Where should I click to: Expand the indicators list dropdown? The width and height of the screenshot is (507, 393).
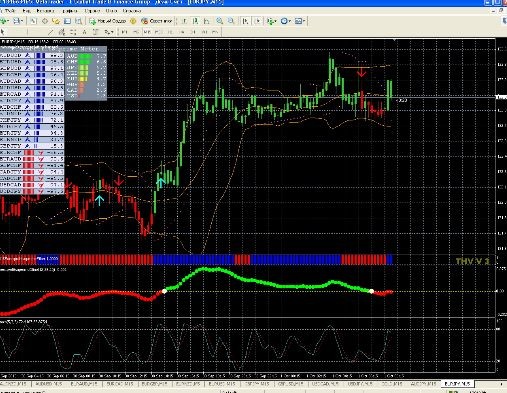pyautogui.click(x=276, y=21)
